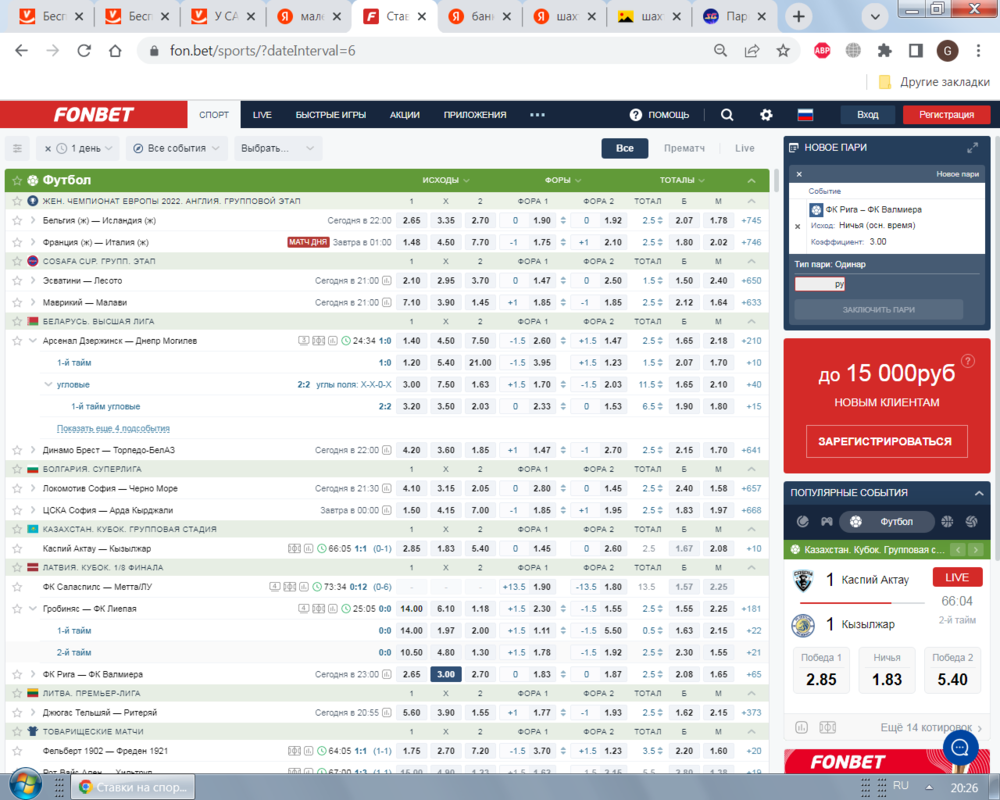The width and height of the screenshot is (1000, 800).
Task: Collapse the угловые sub-events
Action: 48,385
